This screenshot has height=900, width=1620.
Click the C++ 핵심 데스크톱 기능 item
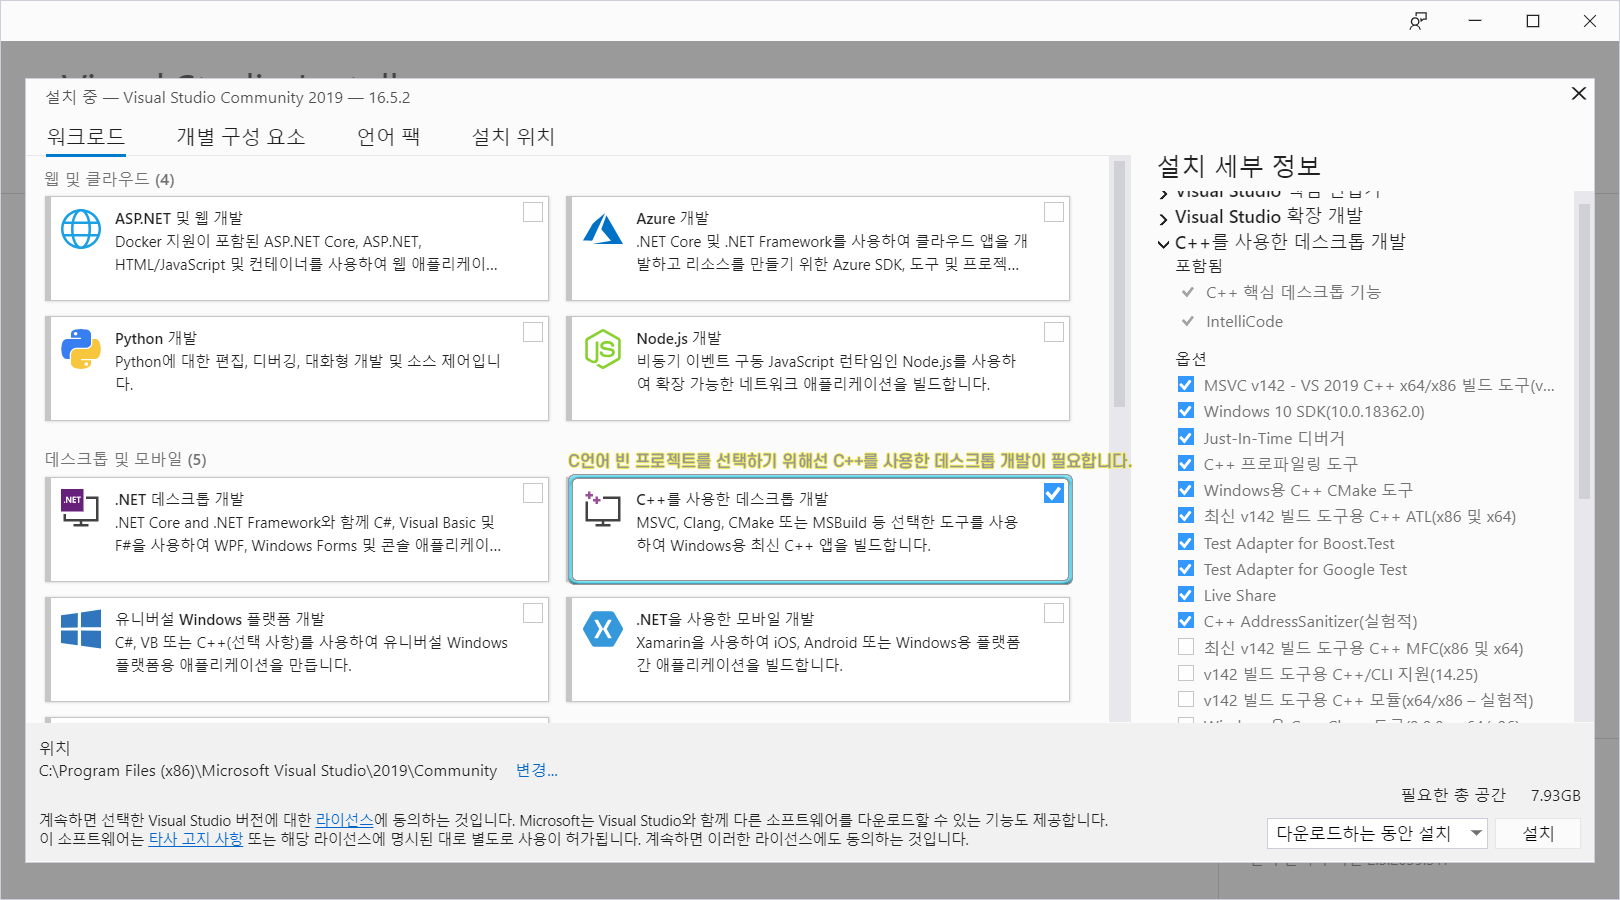point(1293,292)
